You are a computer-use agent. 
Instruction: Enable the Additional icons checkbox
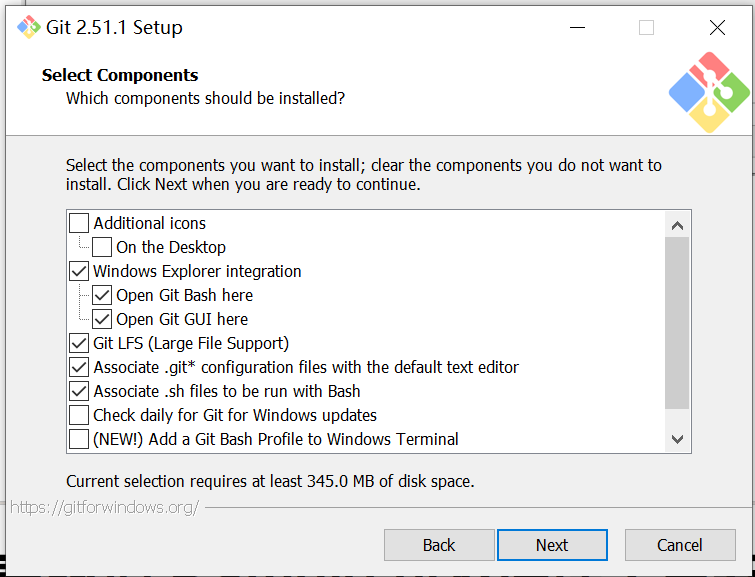79,223
